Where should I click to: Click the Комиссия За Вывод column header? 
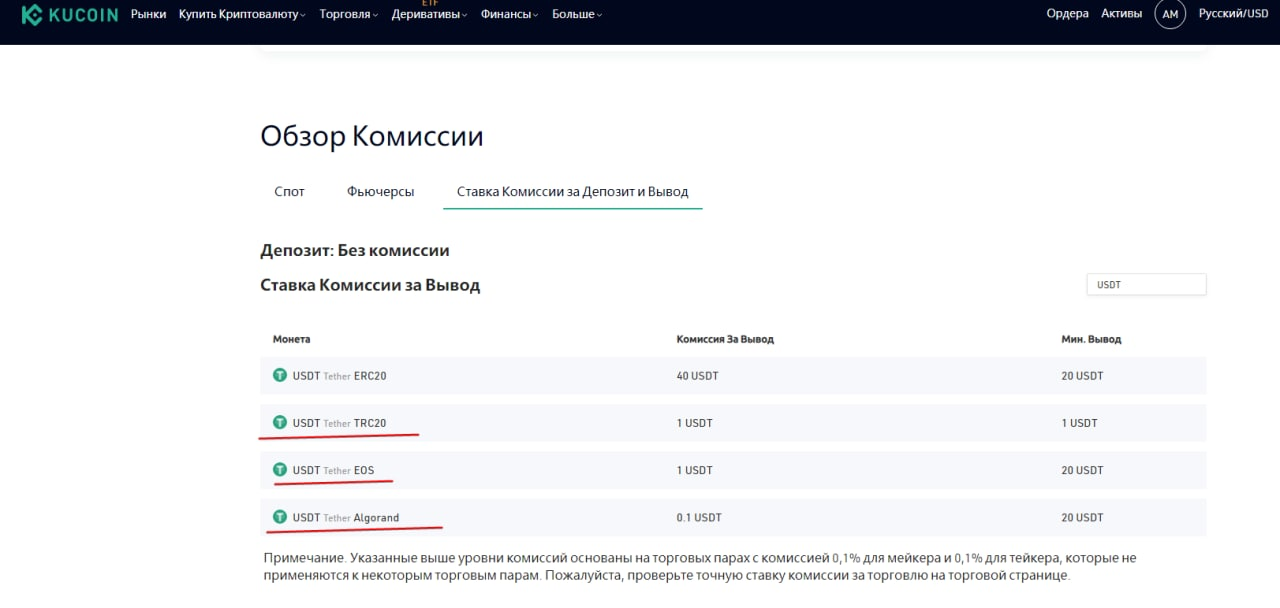click(725, 339)
